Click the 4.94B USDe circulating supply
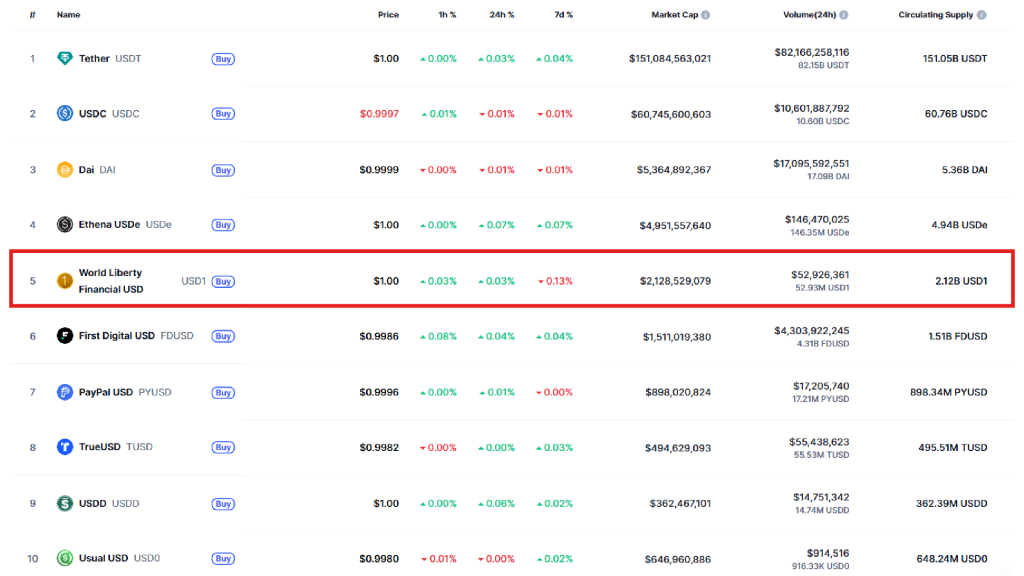 [959, 225]
